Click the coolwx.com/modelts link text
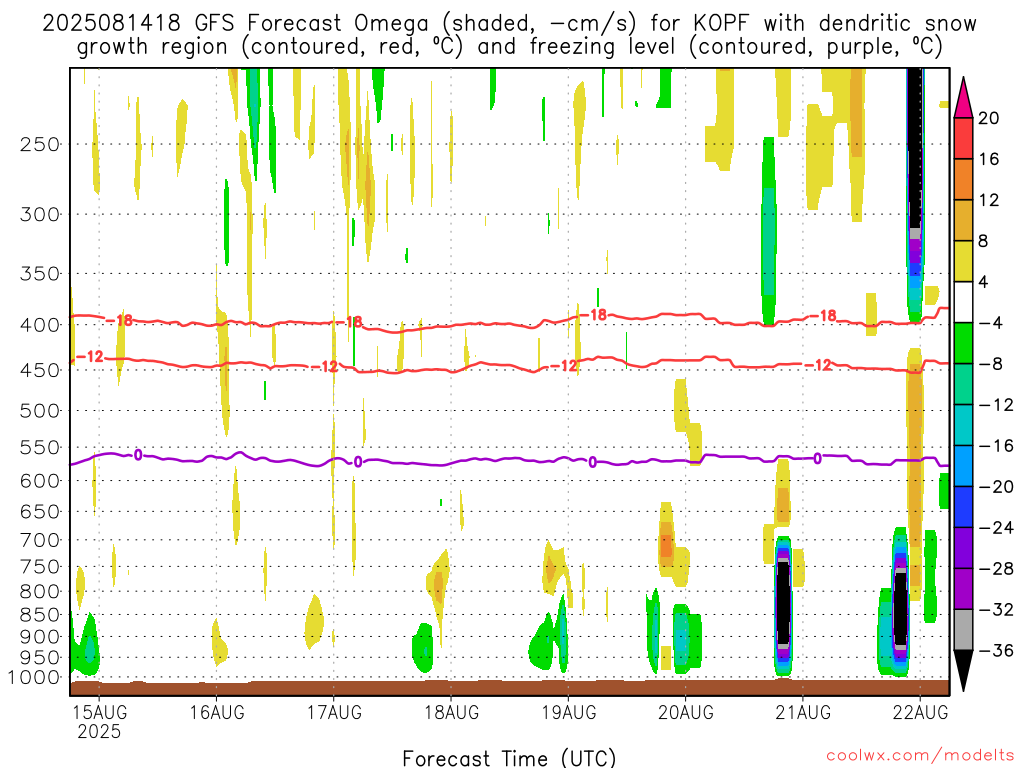 click(920, 756)
